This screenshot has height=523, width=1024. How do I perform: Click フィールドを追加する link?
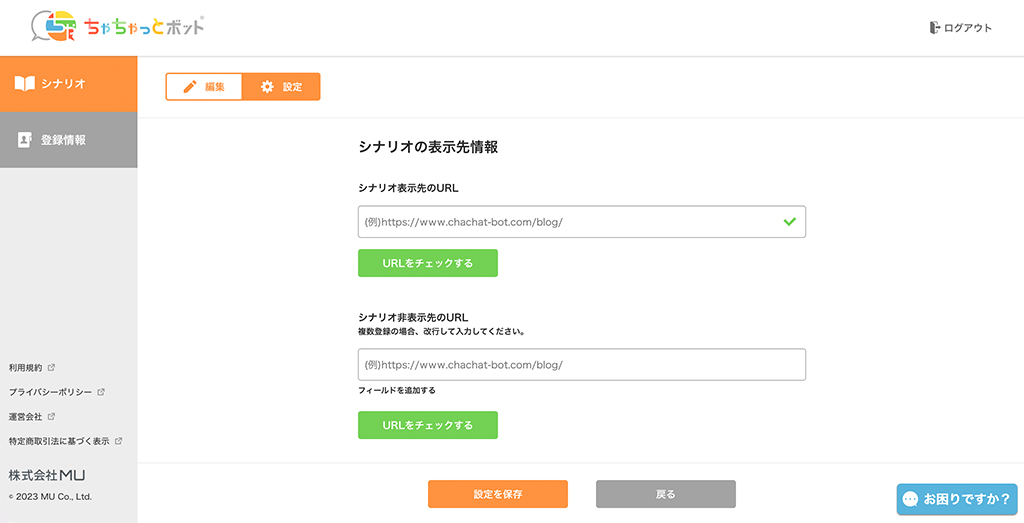[x=397, y=391]
